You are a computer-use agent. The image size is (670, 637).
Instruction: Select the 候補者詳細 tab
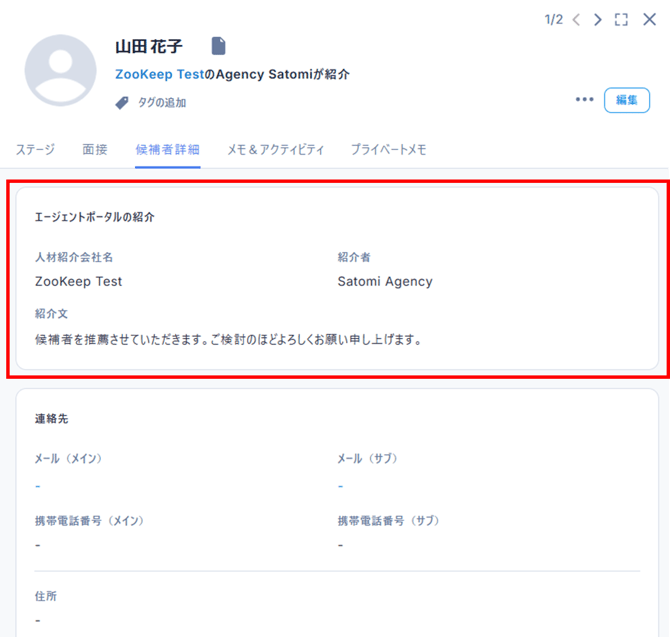pyautogui.click(x=167, y=149)
